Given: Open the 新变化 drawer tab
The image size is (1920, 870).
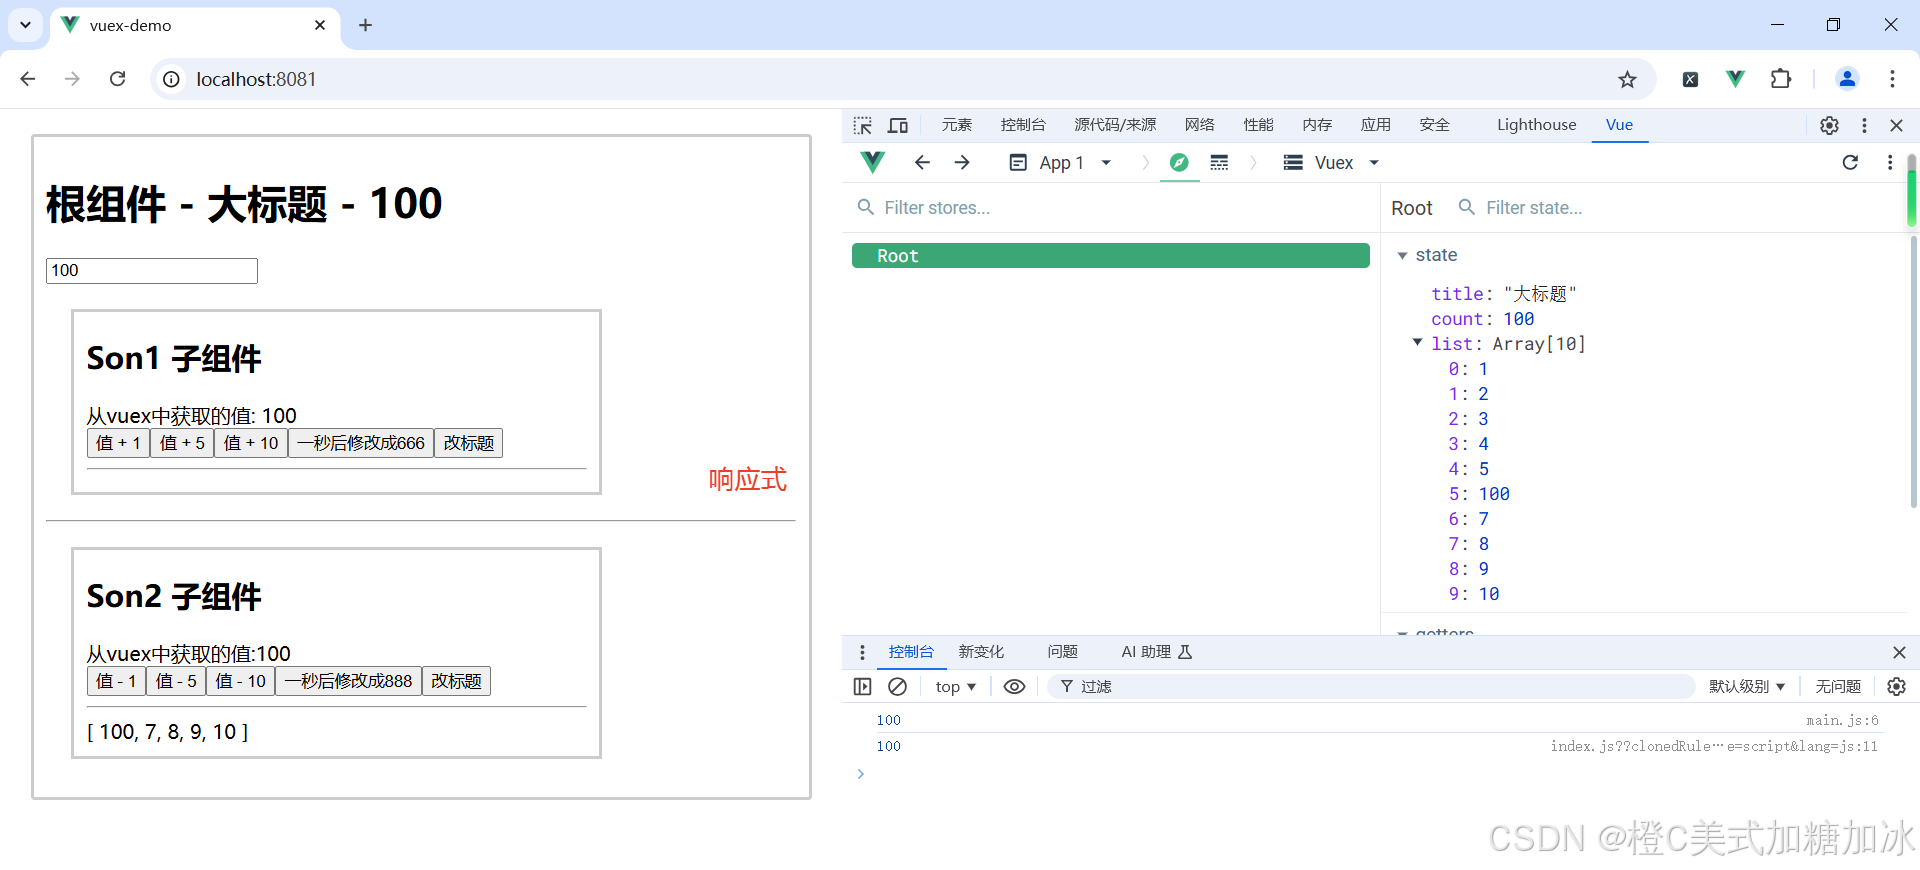Looking at the screenshot, I should [981, 652].
